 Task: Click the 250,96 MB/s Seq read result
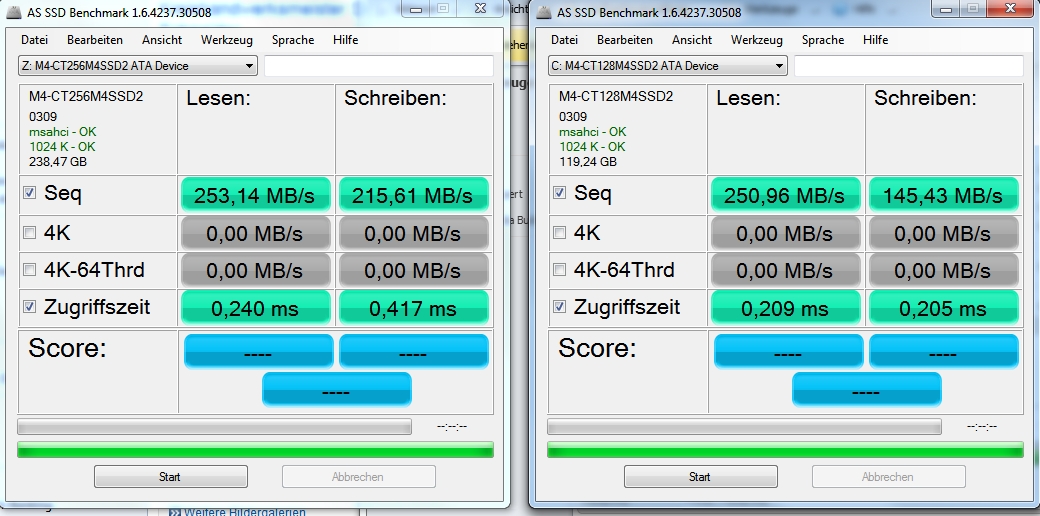click(785, 195)
